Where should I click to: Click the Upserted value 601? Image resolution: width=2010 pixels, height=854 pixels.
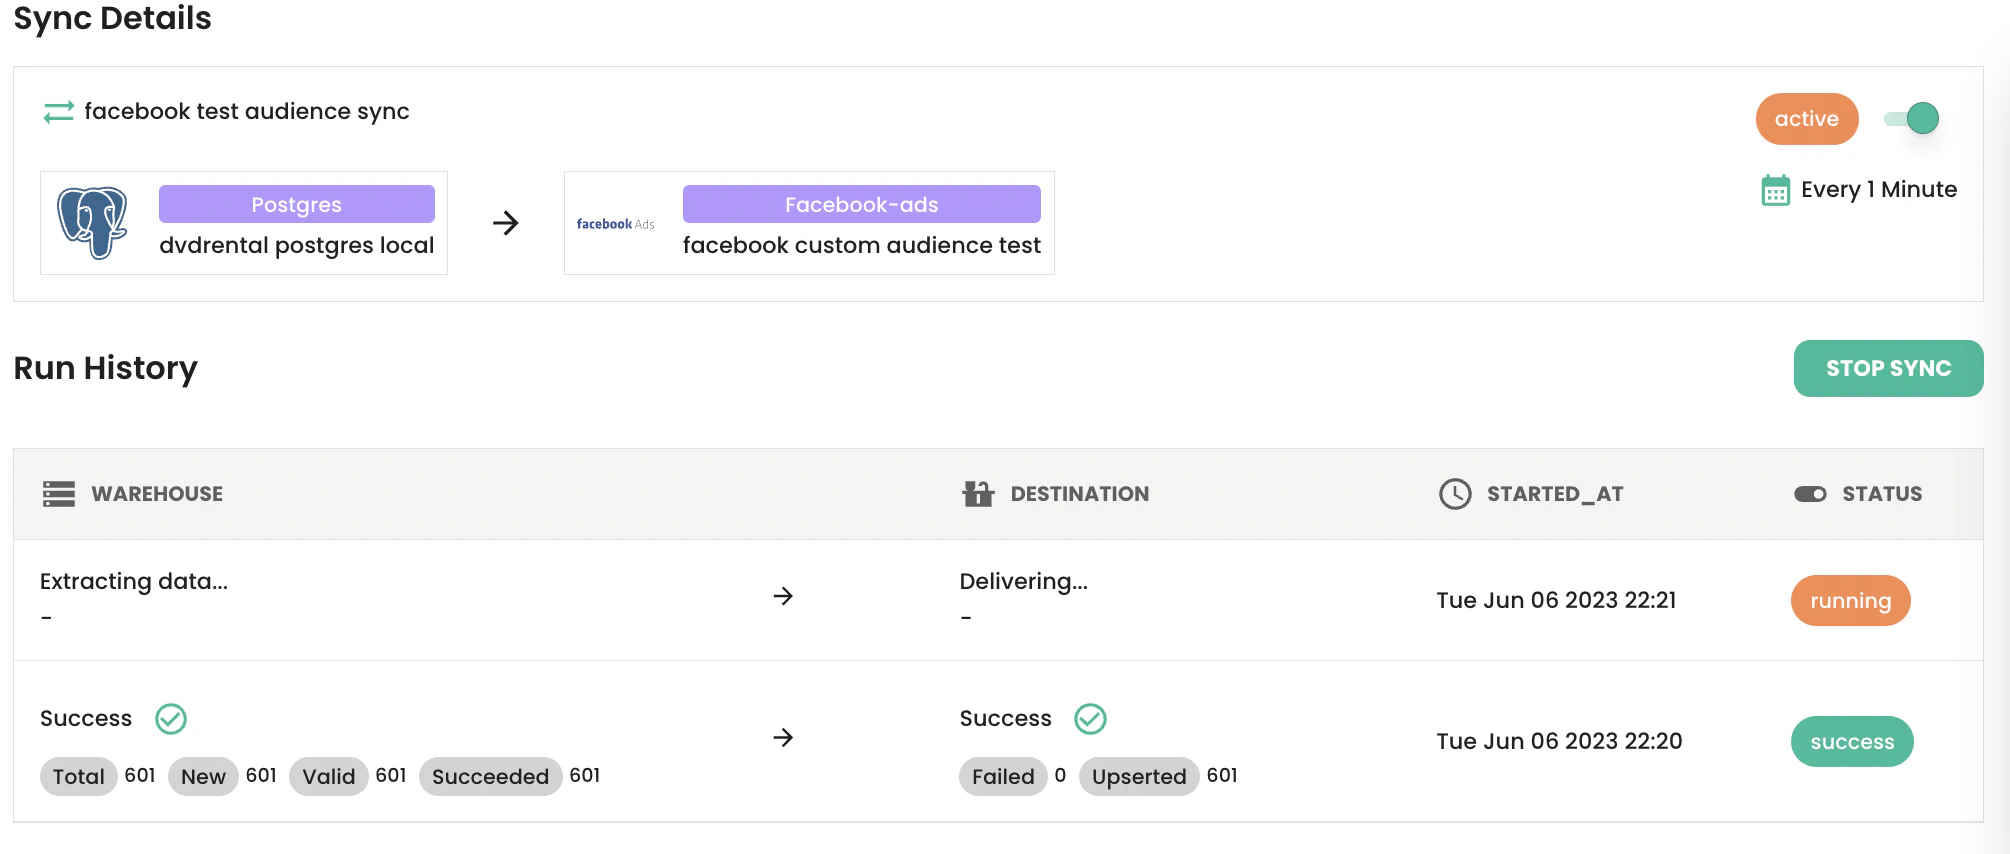tap(1222, 775)
